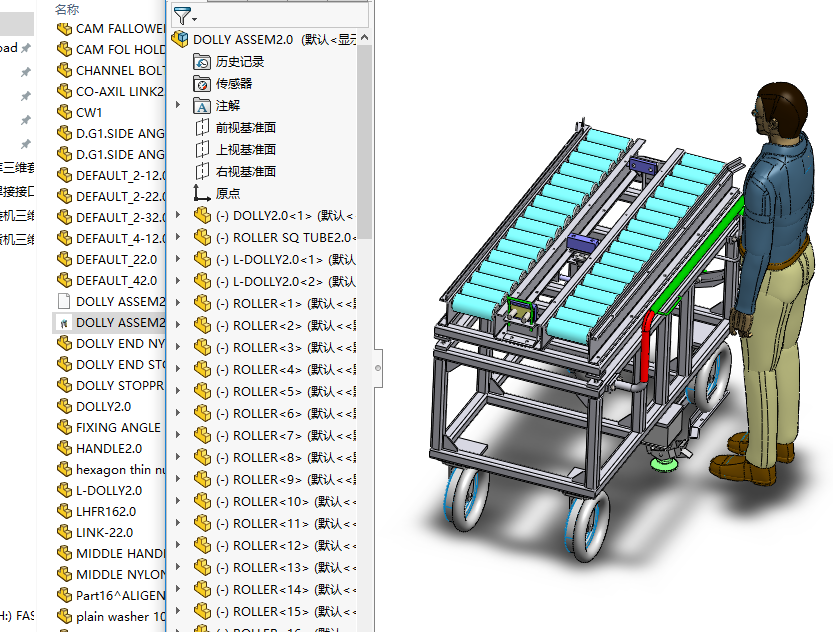
Task: Open the HANDLE2.0 part file
Action: 108,448
